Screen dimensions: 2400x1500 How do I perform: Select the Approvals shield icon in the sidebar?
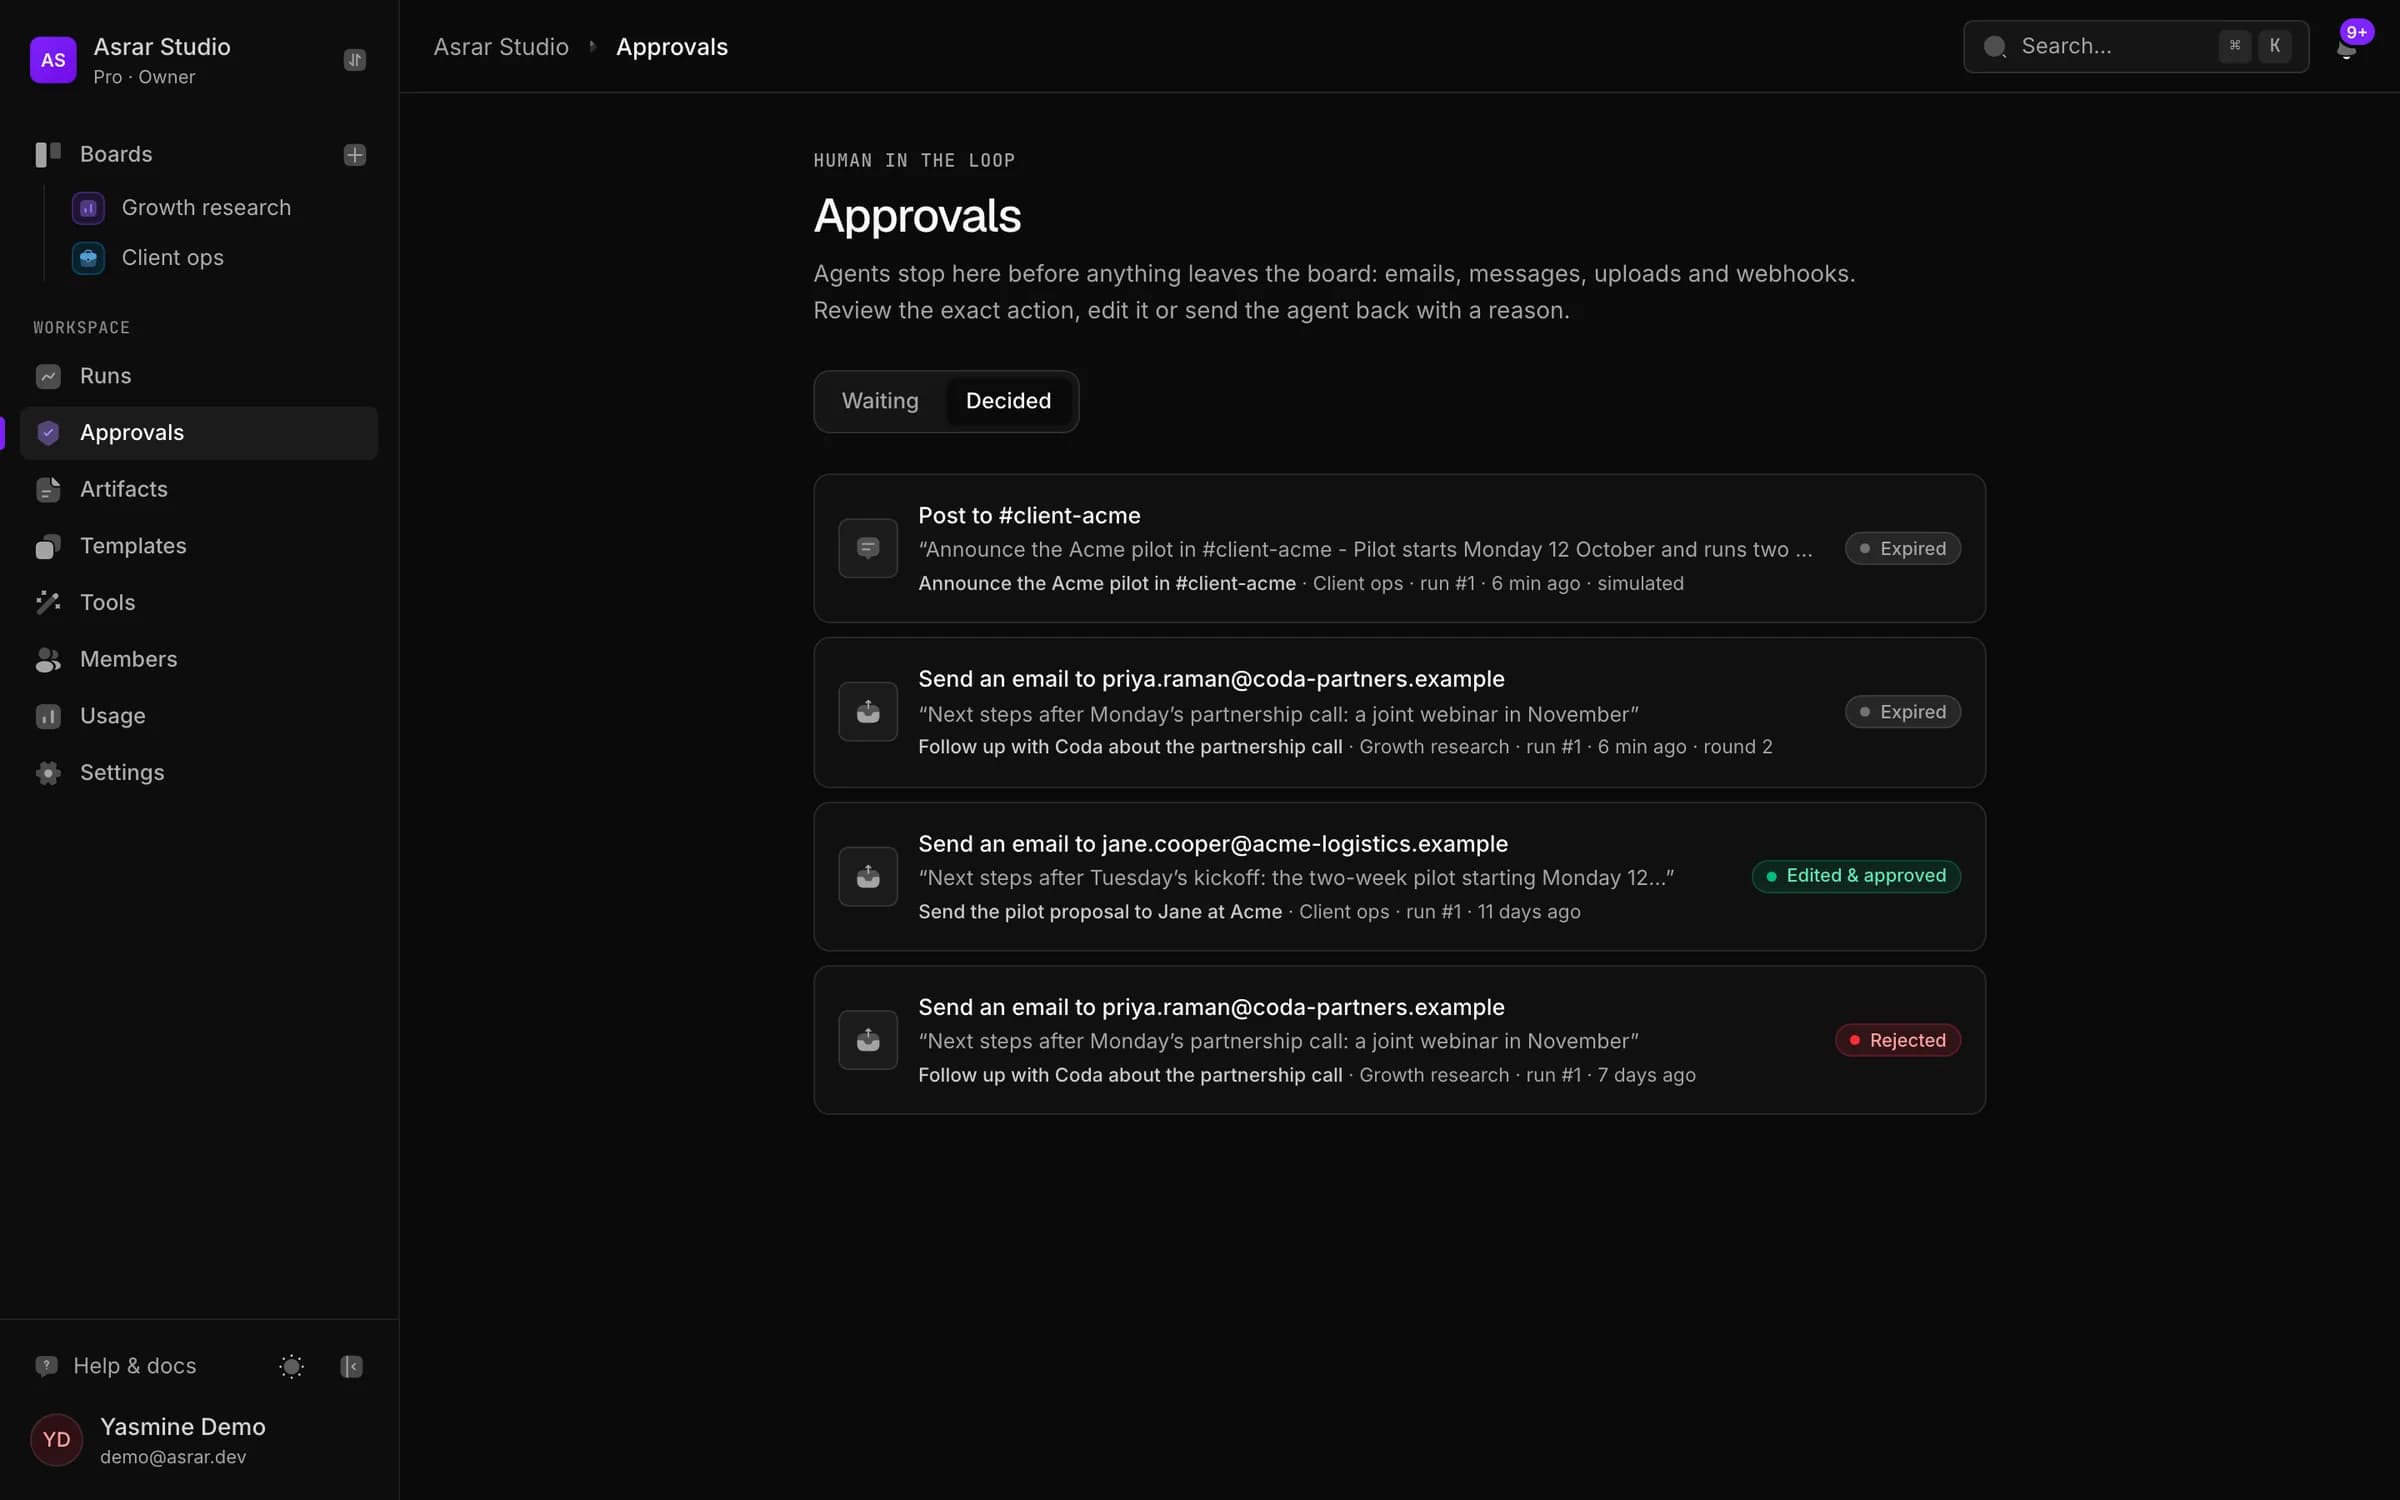click(x=48, y=433)
